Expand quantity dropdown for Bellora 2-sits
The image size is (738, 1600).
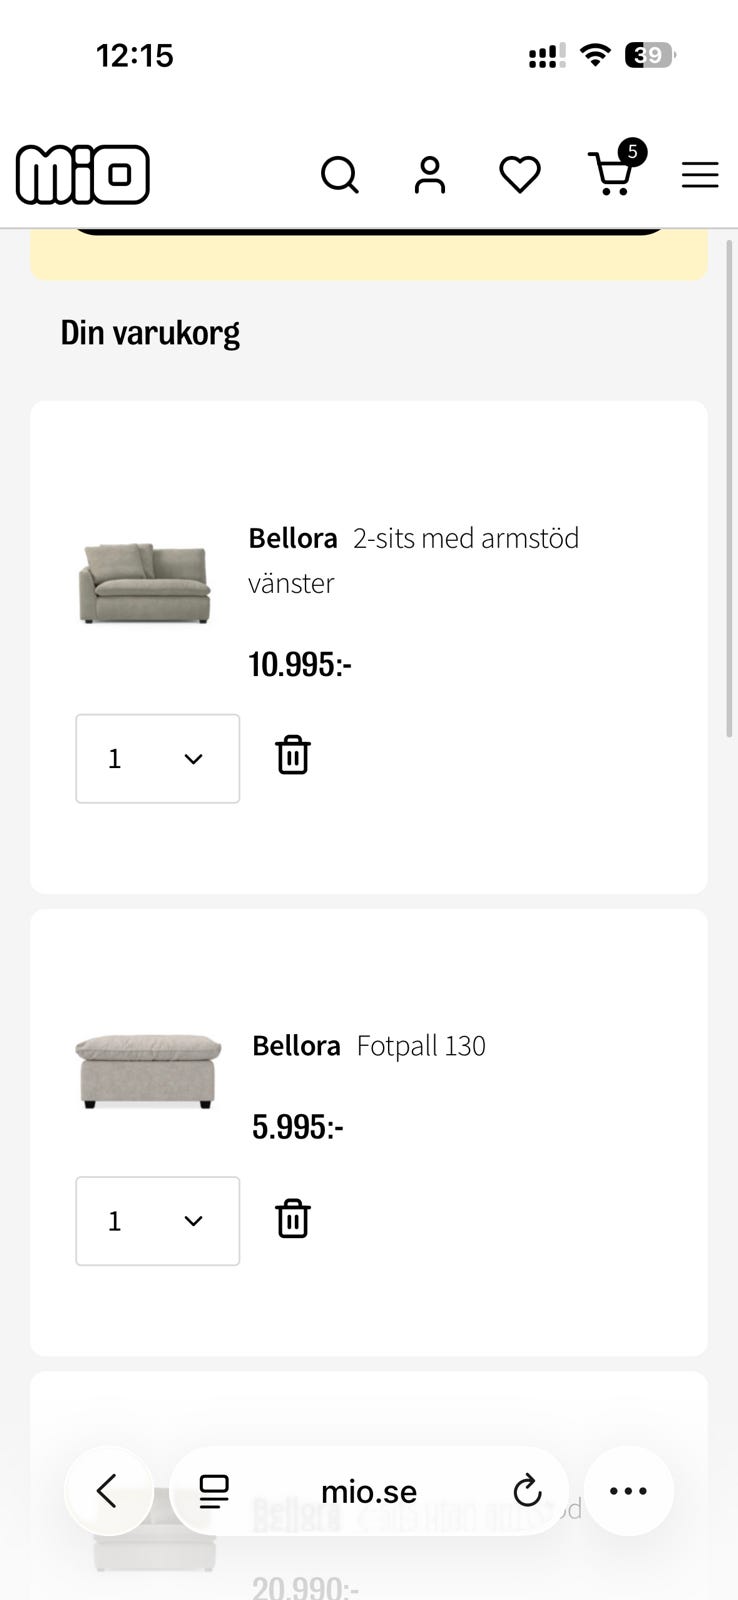click(x=158, y=758)
